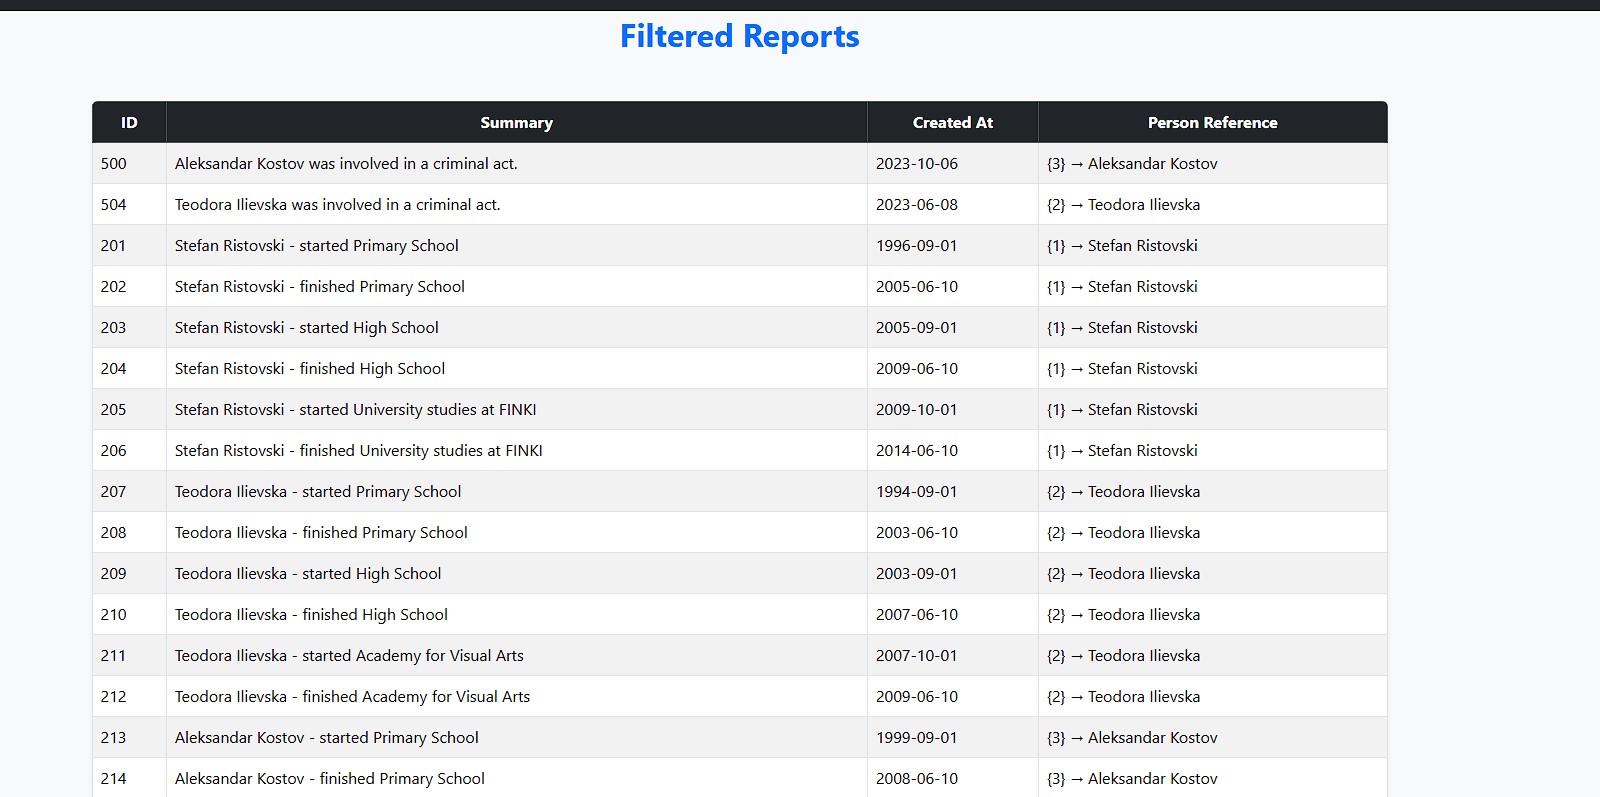Select started Academy for Visual Arts summary

(349, 656)
